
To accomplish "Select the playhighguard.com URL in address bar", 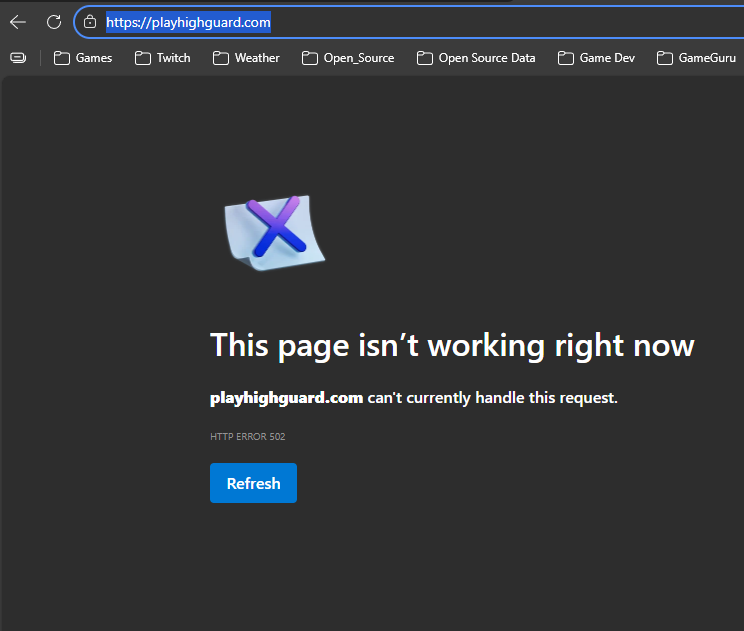I will tap(188, 22).
